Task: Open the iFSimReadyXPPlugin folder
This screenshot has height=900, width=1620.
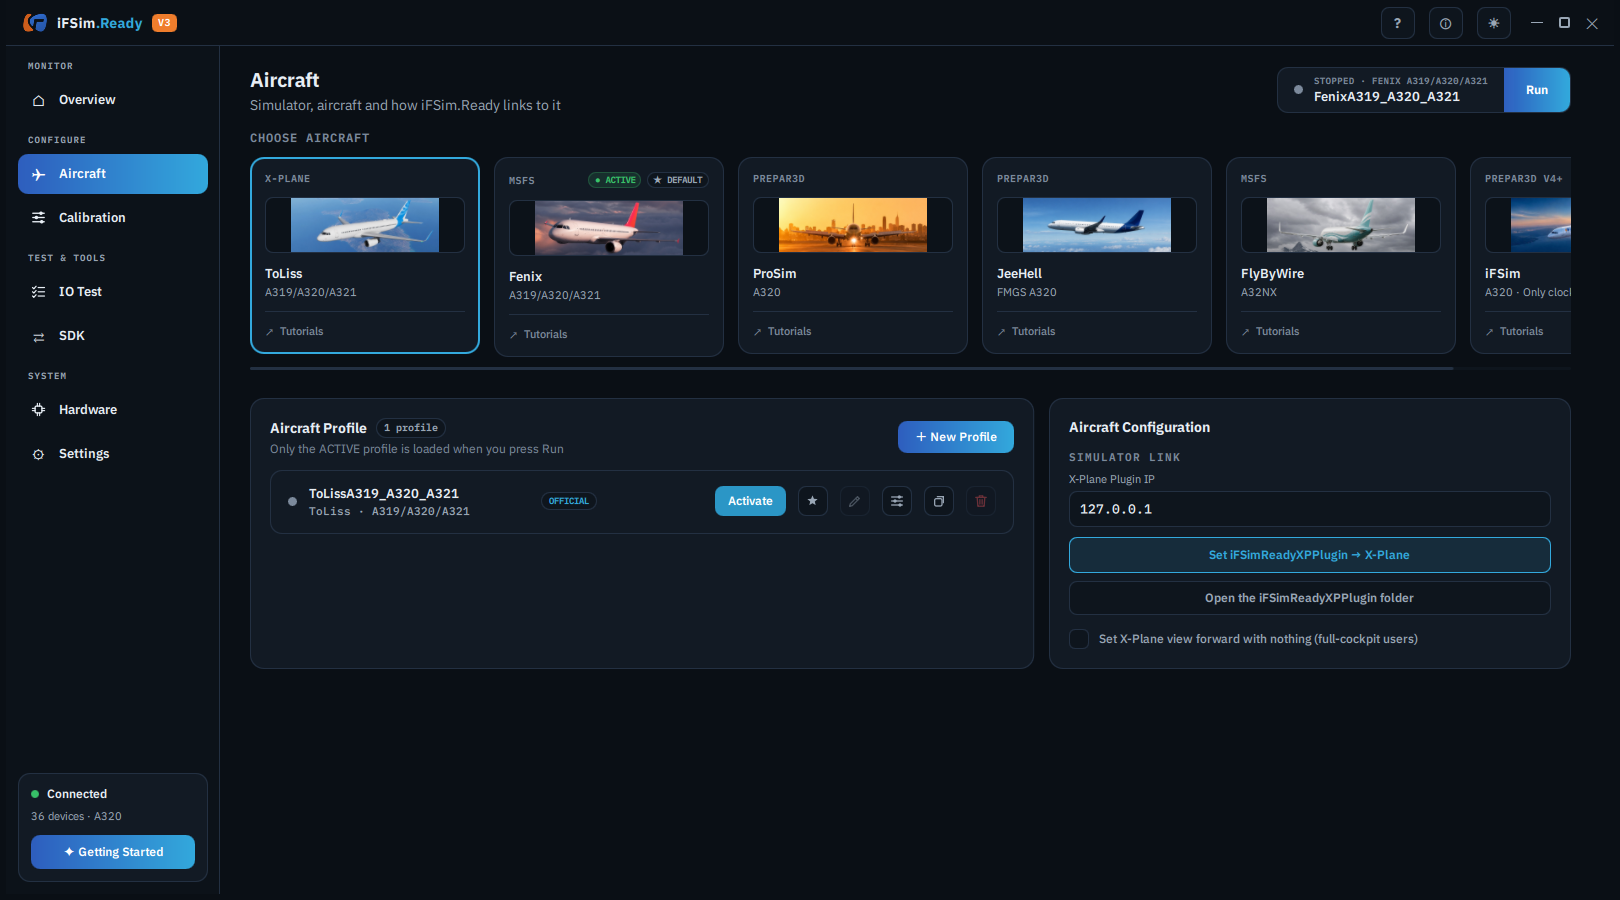Action: [1310, 598]
